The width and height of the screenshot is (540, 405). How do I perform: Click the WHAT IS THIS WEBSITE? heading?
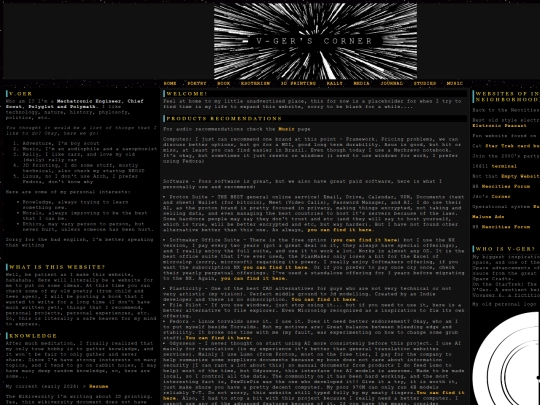(57, 267)
